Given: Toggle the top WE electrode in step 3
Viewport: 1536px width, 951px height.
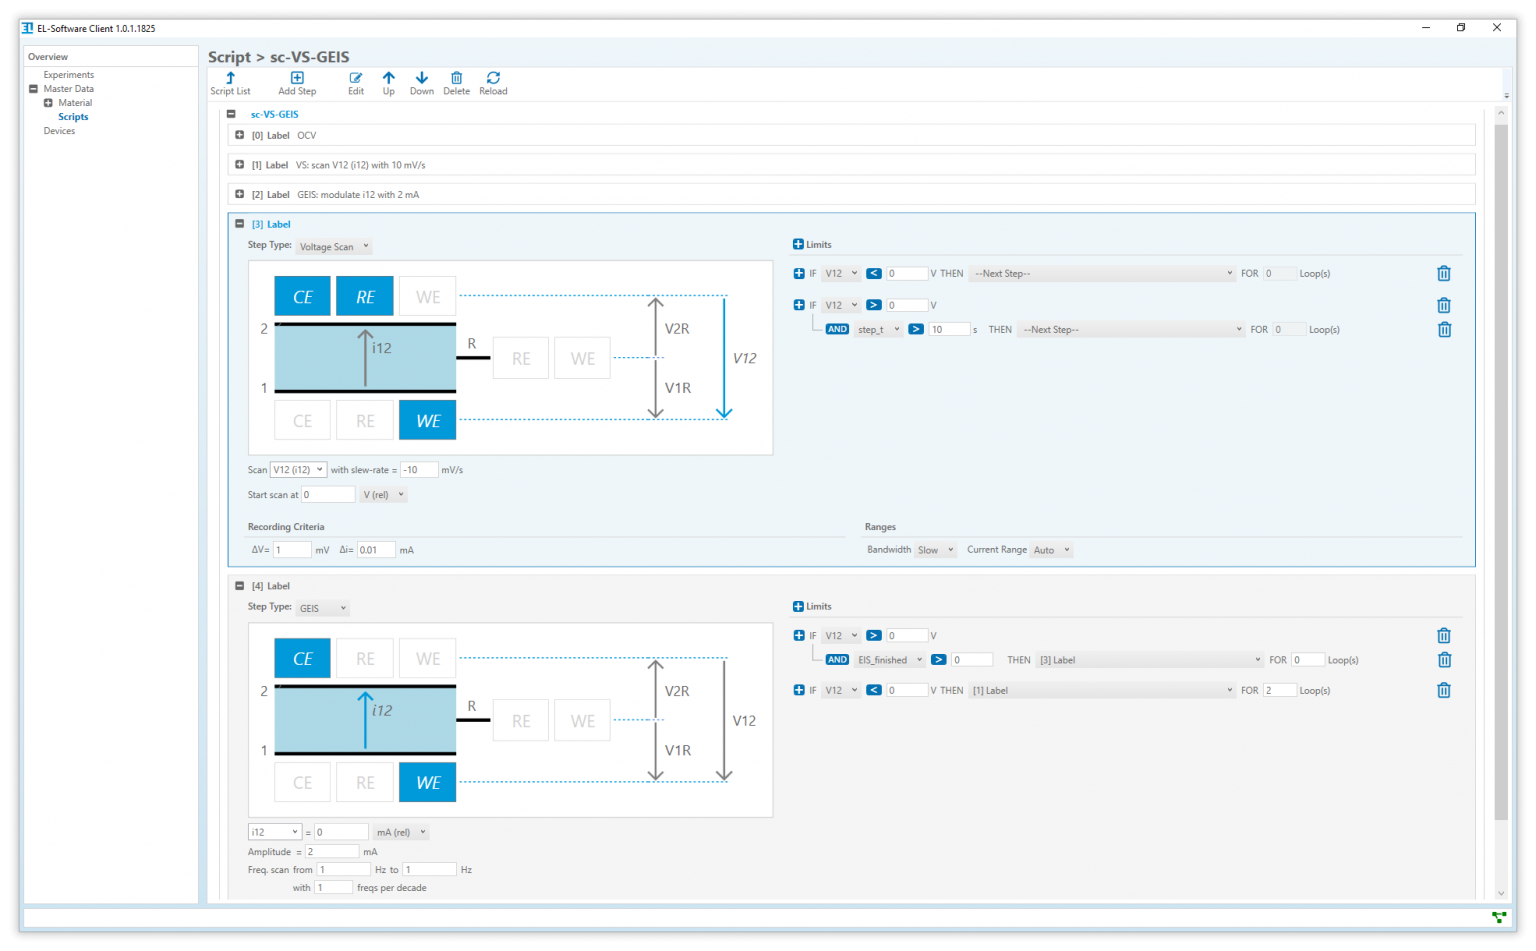Looking at the screenshot, I should (428, 297).
